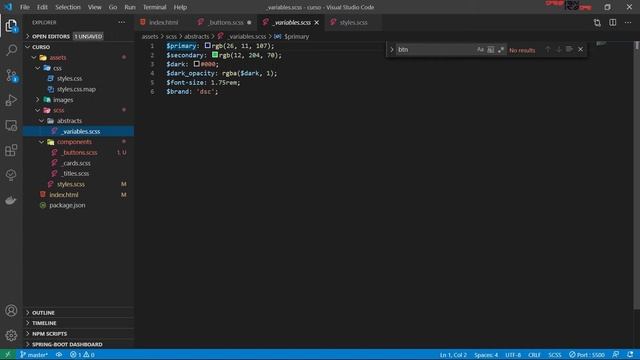
Task: Go to previous match in find widget
Action: click(x=548, y=49)
